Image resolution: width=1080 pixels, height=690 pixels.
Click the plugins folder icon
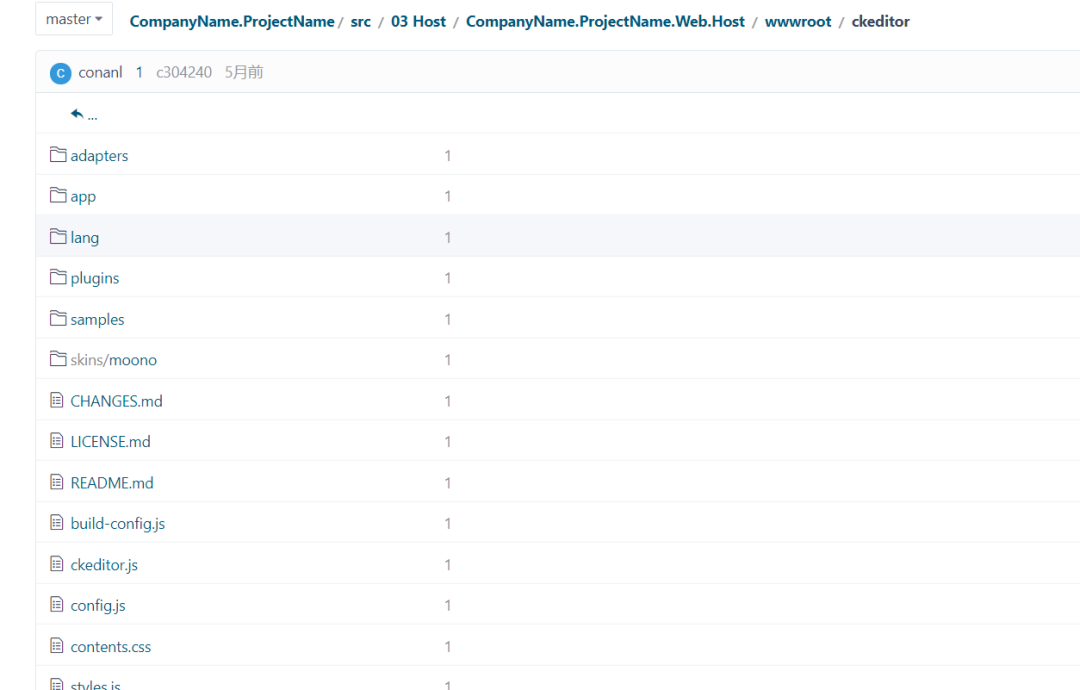[x=57, y=277]
